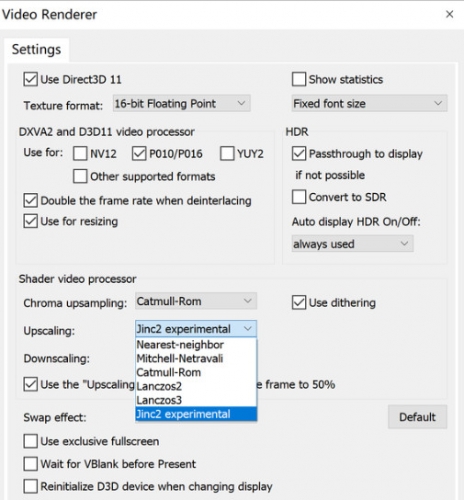Open the Chroma upsampling Catmull-Rom dropdown
Screen dimensions: 464x500
[x=196, y=301]
